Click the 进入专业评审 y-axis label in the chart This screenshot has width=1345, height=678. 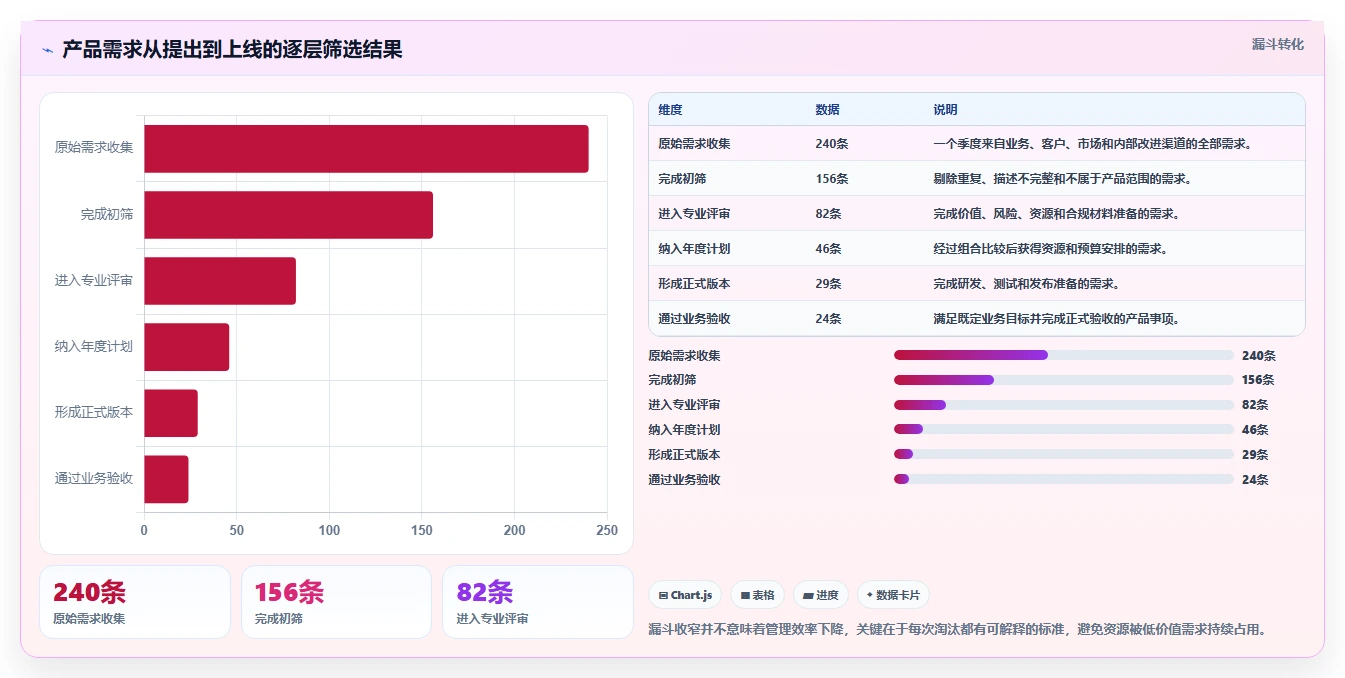(94, 280)
